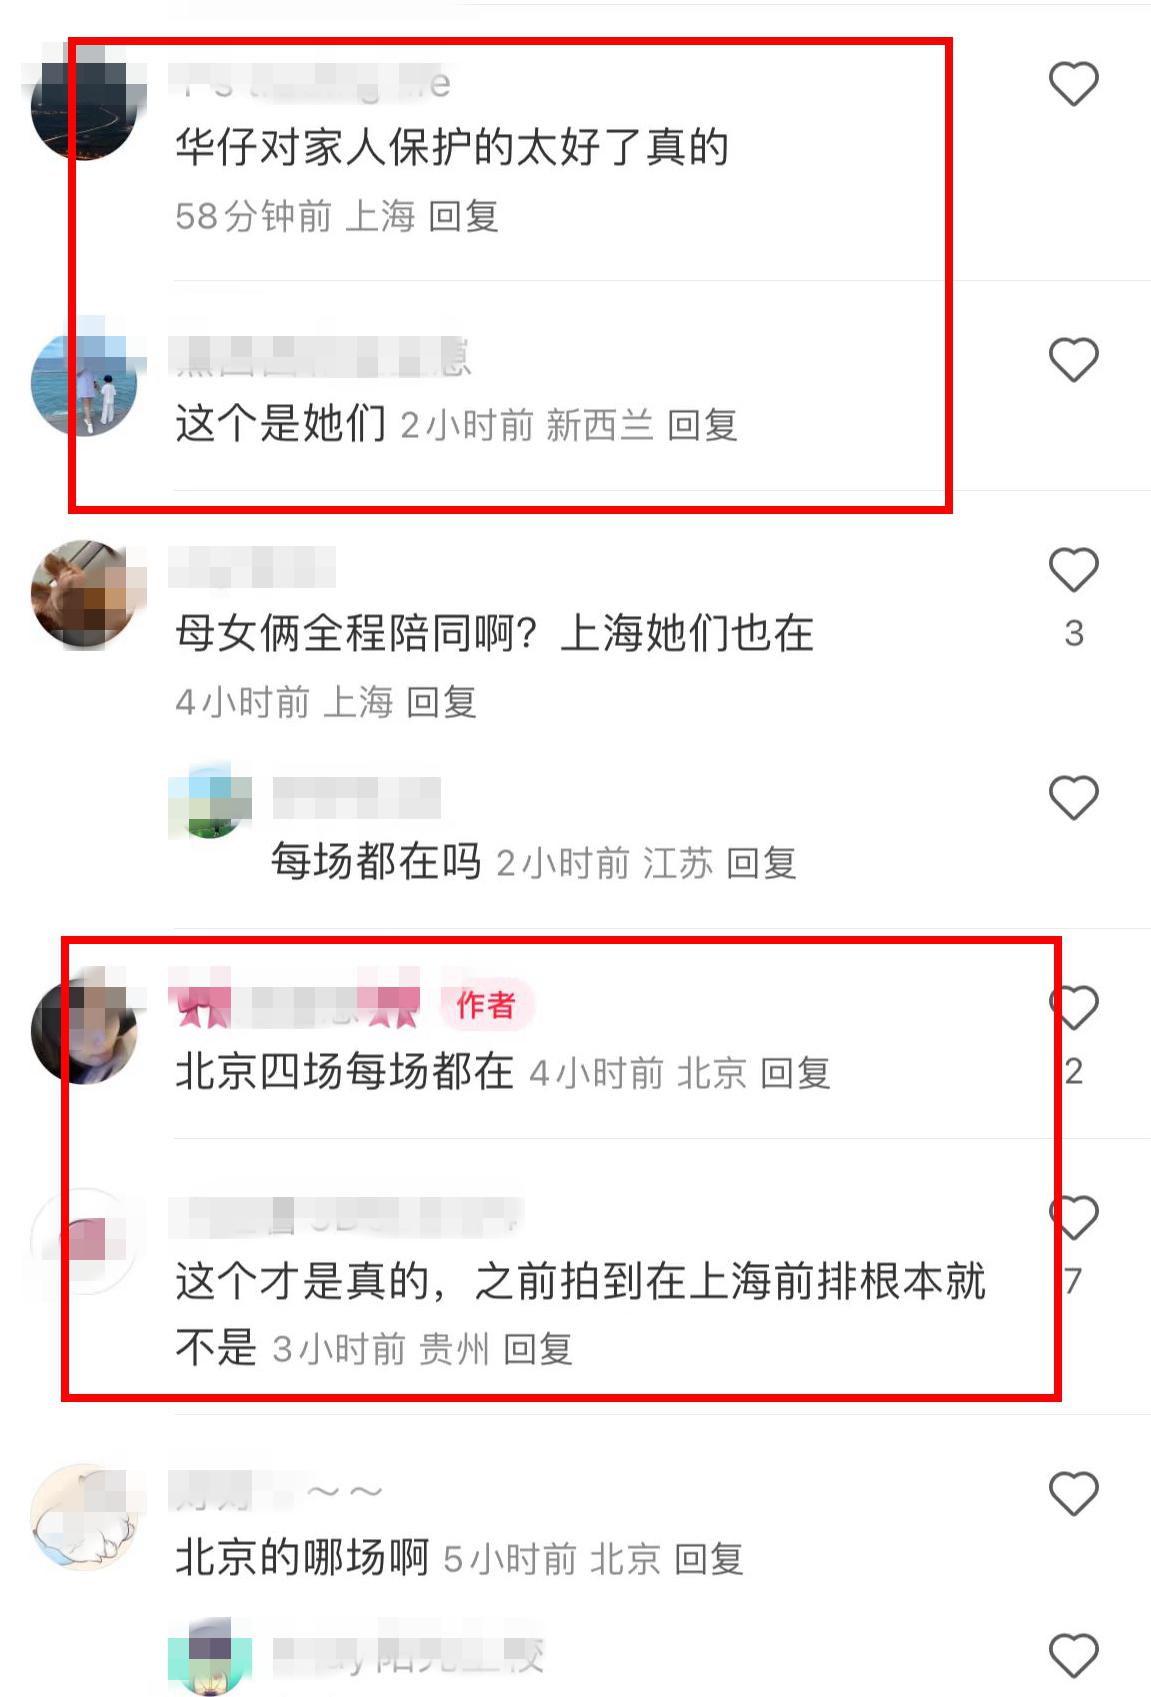Reply to the 江苏 comment 每场都在吗
1151x1697 pixels.
761,863
